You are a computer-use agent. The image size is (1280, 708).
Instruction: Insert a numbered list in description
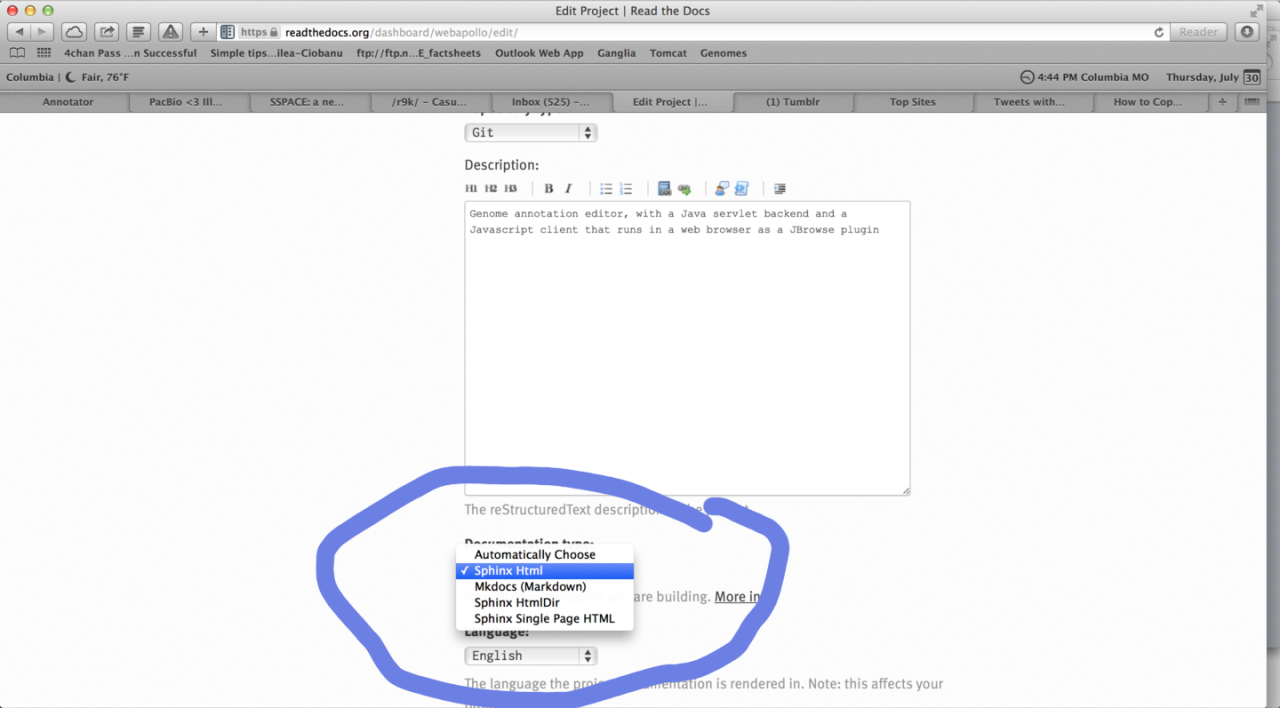coord(626,189)
